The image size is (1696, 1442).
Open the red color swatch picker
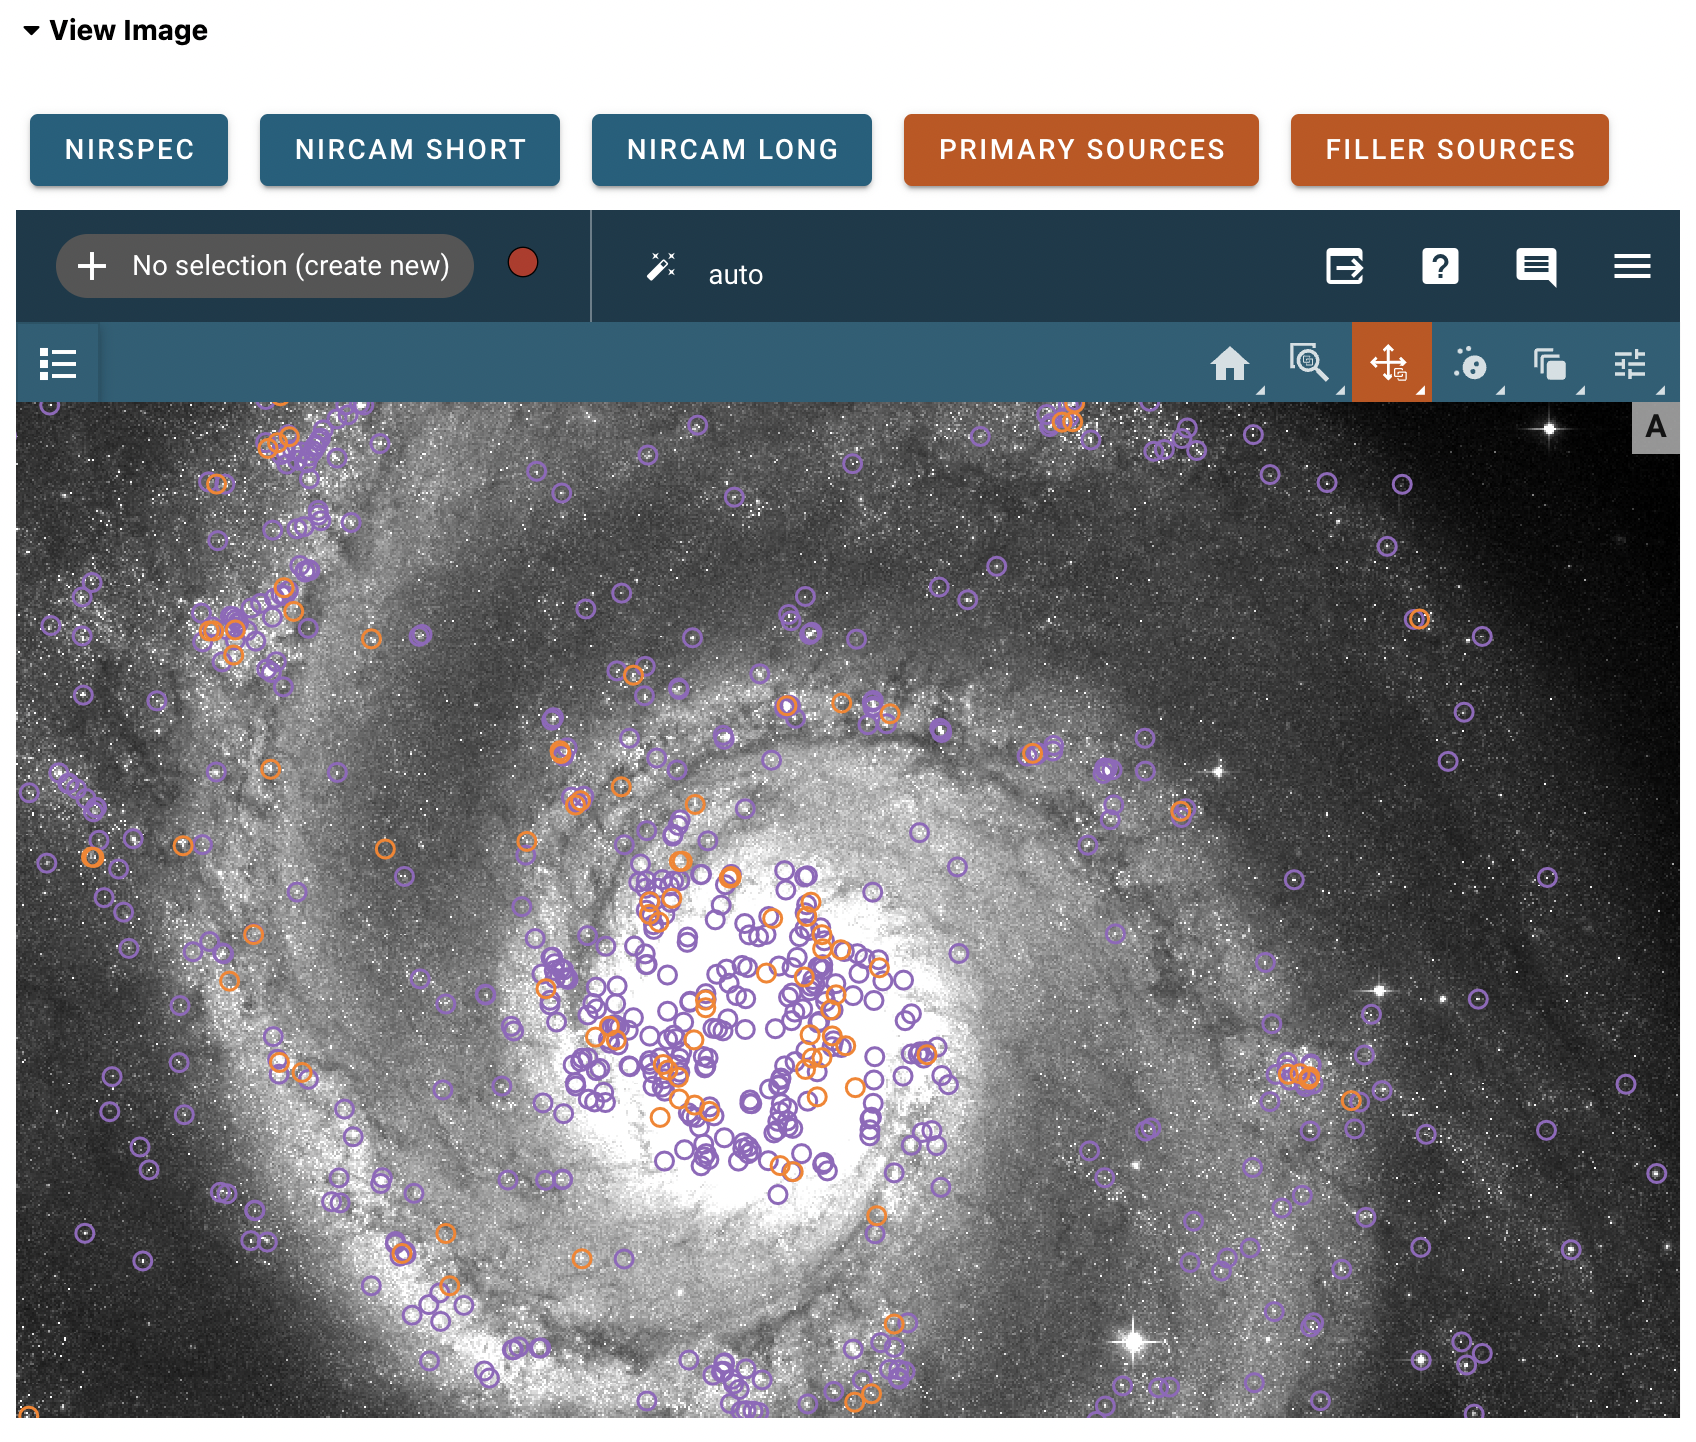coord(523,262)
